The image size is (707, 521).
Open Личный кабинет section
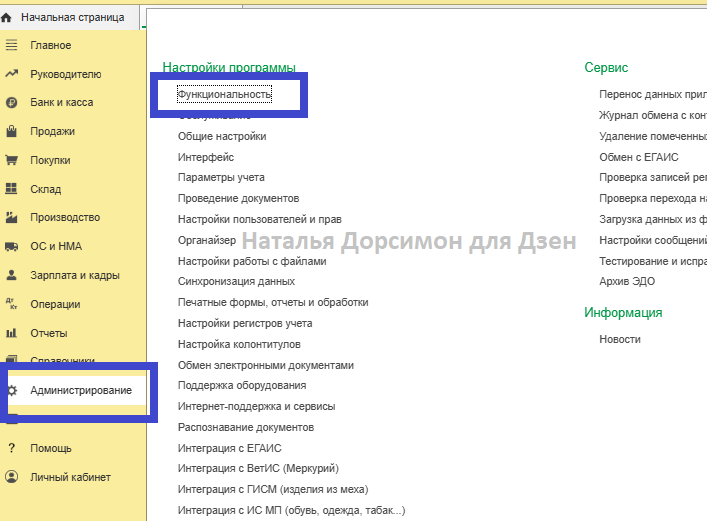click(x=70, y=477)
